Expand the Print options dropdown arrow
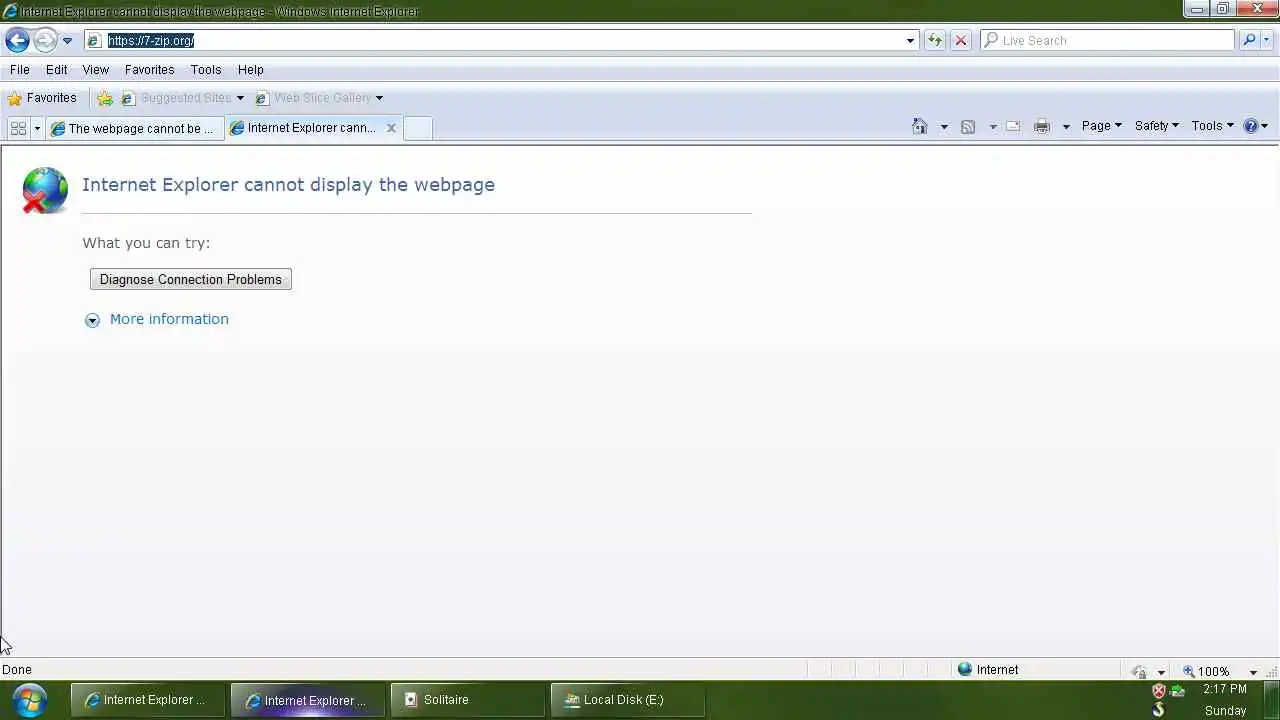Viewport: 1280px width, 720px height. point(1066,126)
